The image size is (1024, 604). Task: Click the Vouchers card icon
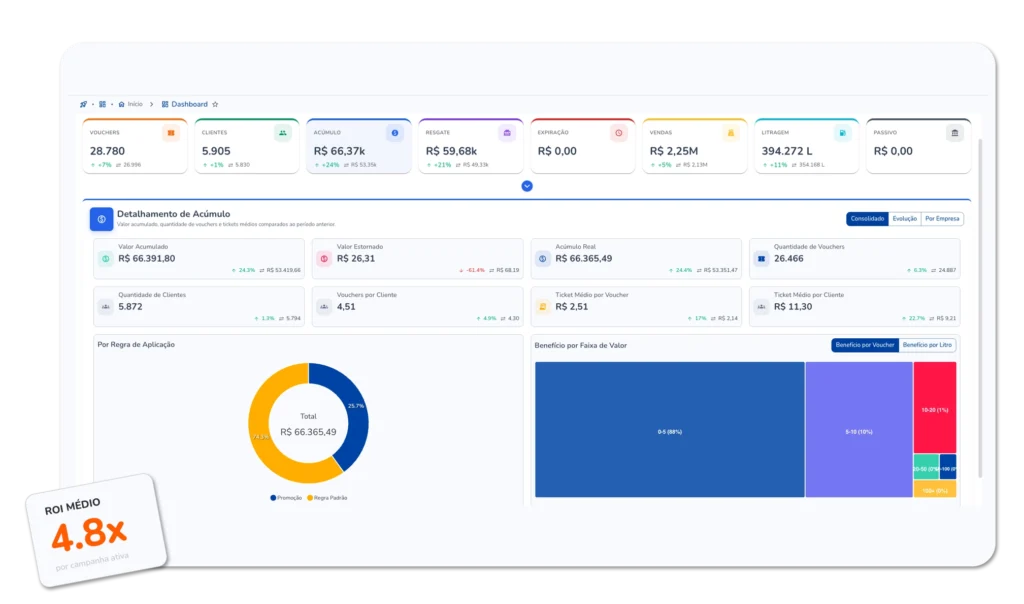click(x=171, y=133)
